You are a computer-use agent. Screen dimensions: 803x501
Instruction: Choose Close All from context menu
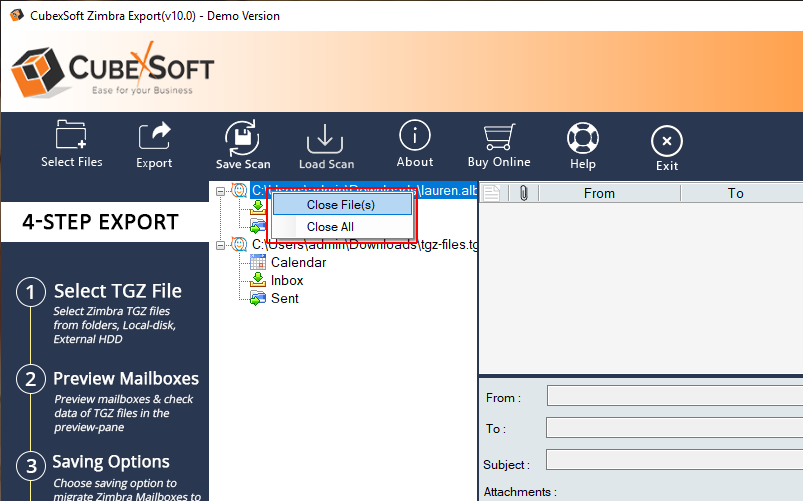tap(330, 227)
